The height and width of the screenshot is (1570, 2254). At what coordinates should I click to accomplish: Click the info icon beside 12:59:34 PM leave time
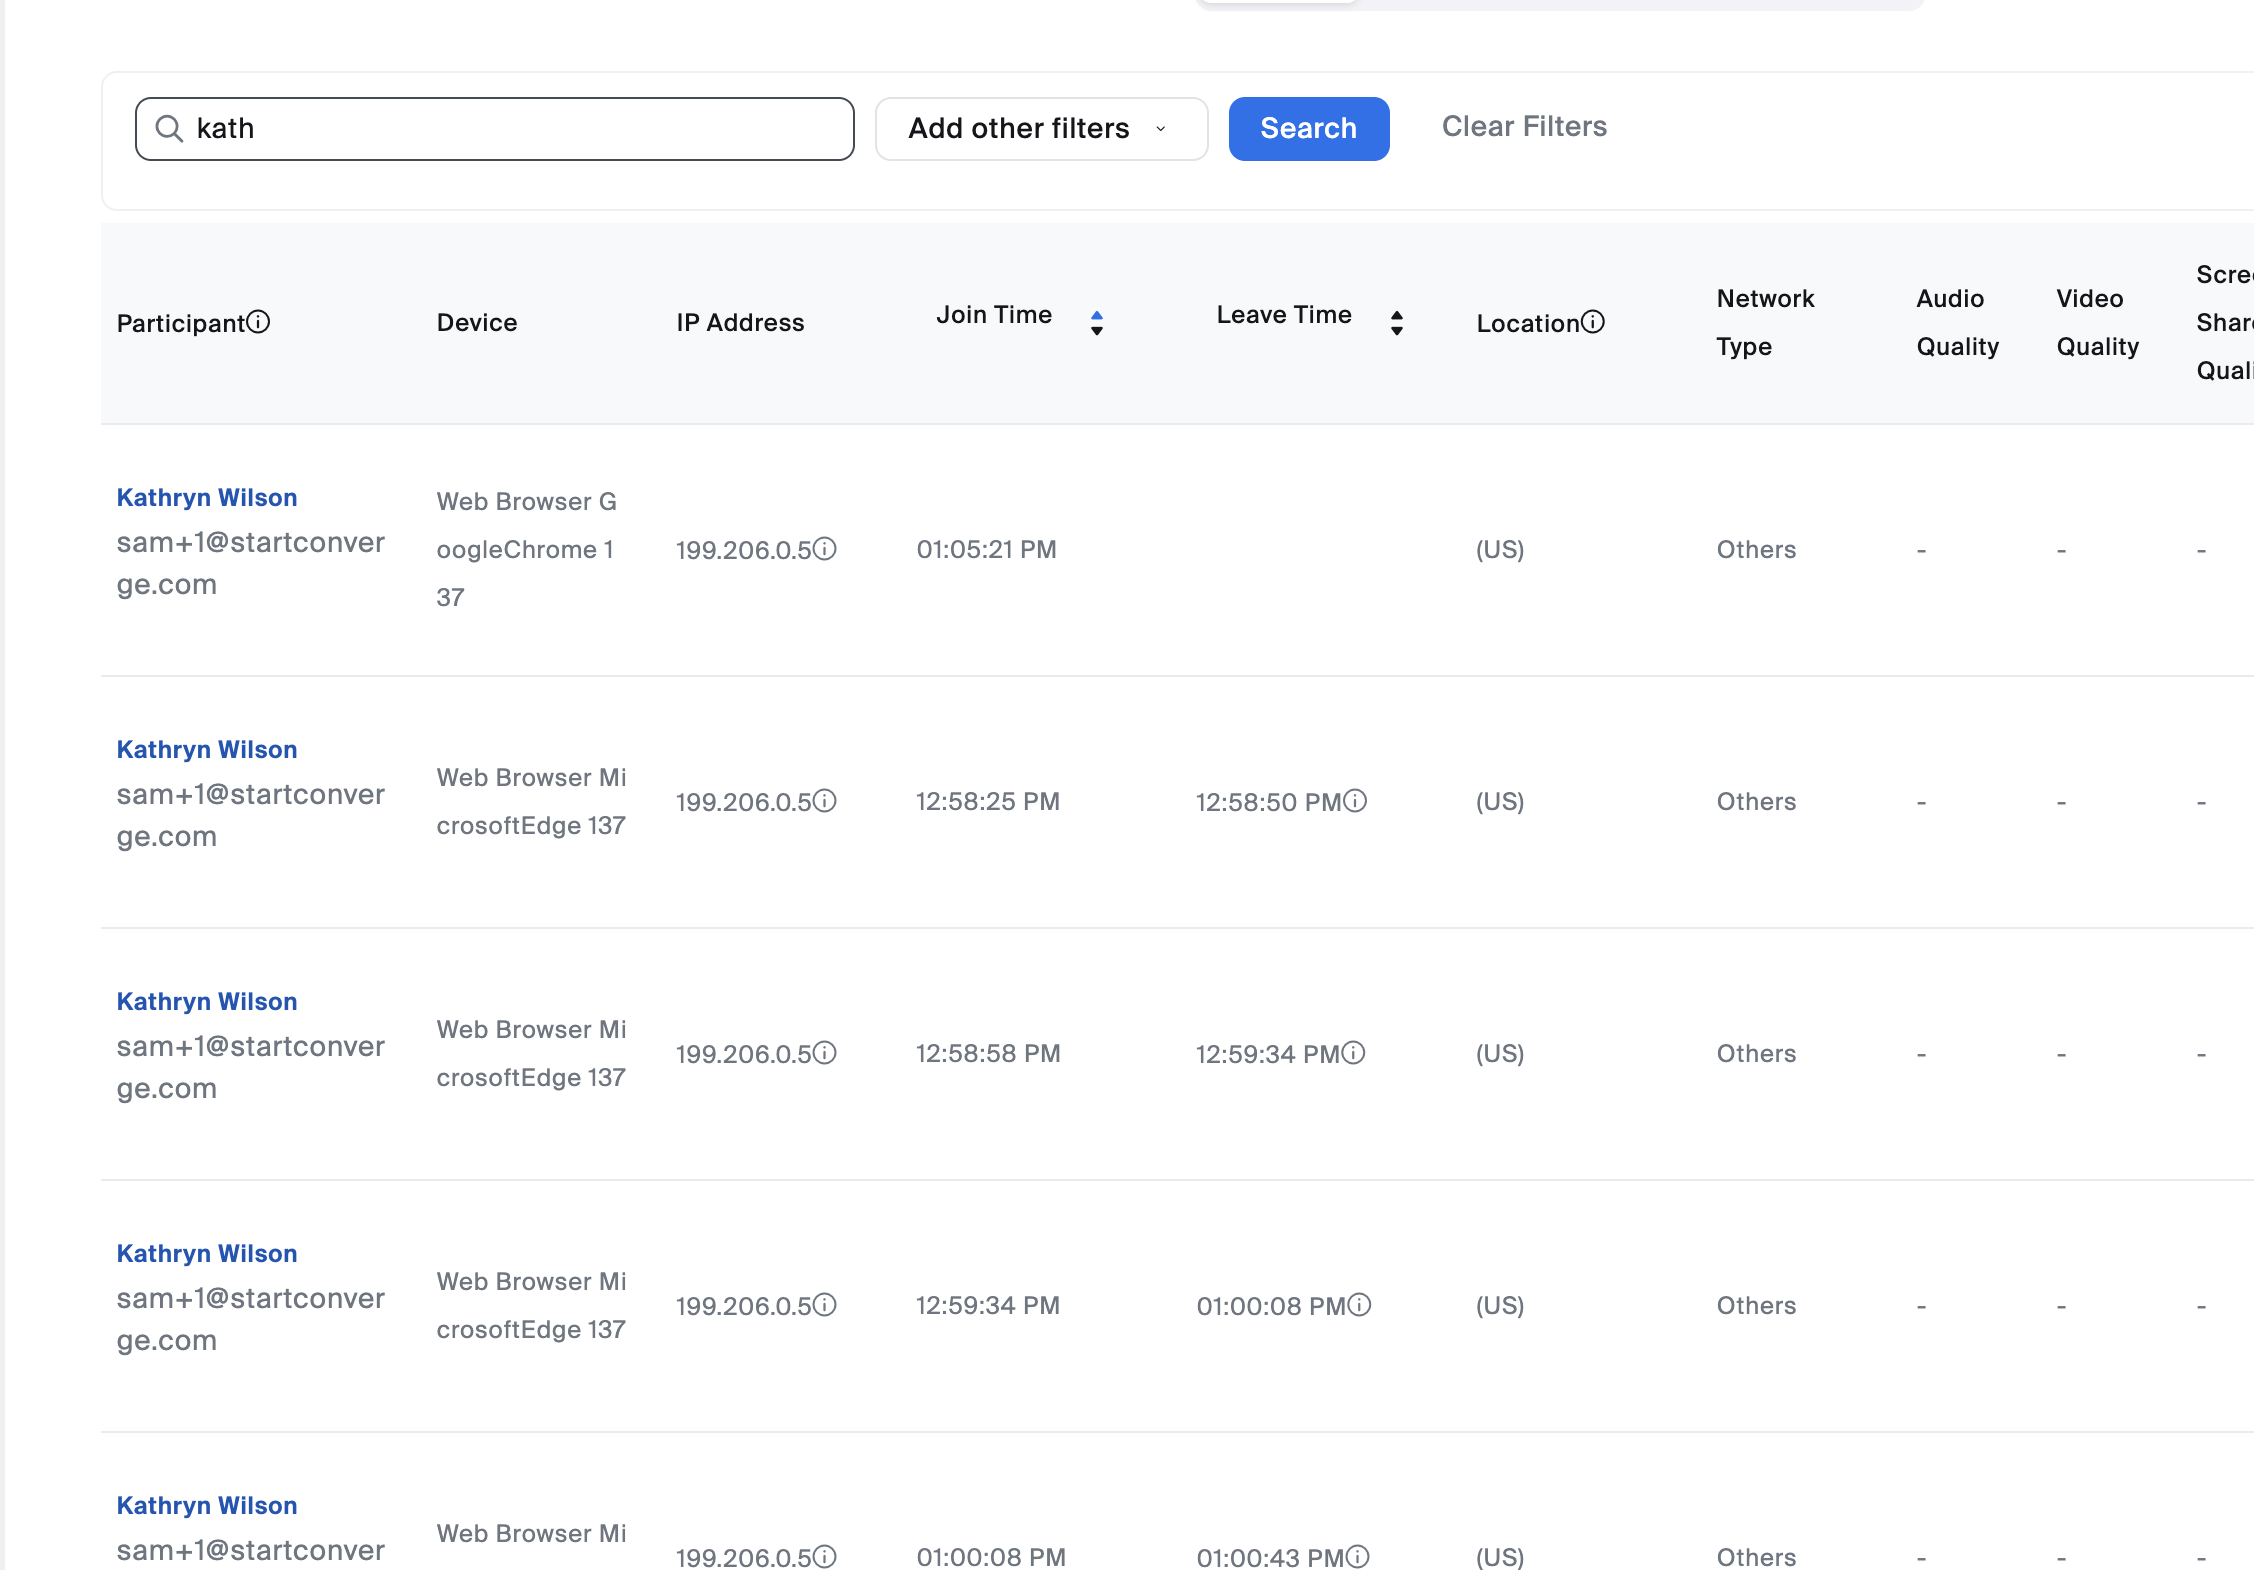pos(1353,1053)
